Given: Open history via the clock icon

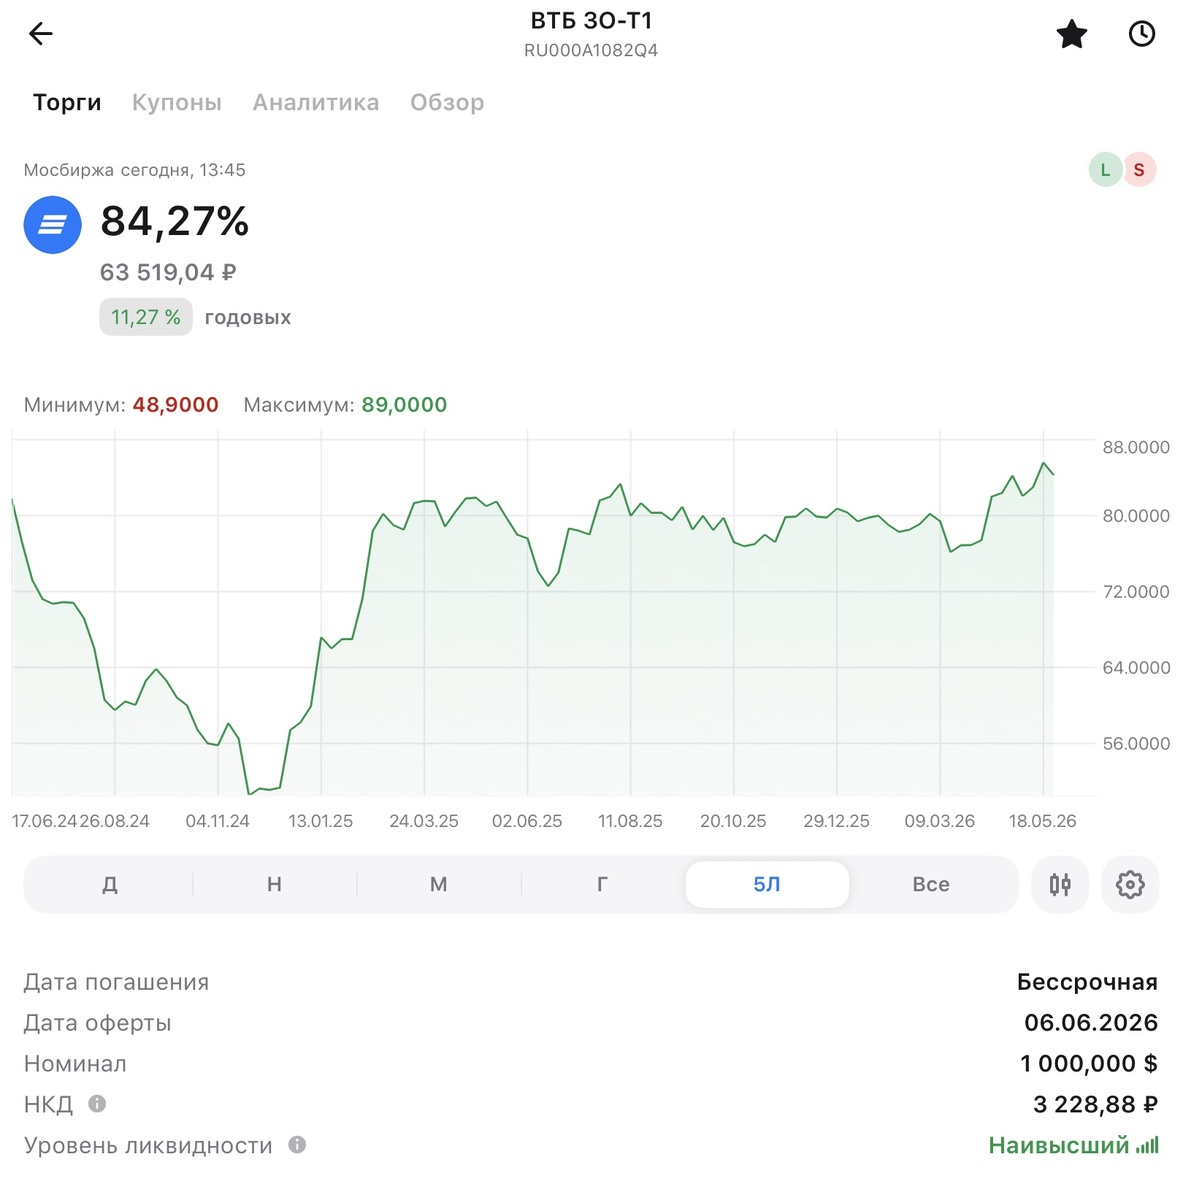Looking at the screenshot, I should (x=1142, y=34).
